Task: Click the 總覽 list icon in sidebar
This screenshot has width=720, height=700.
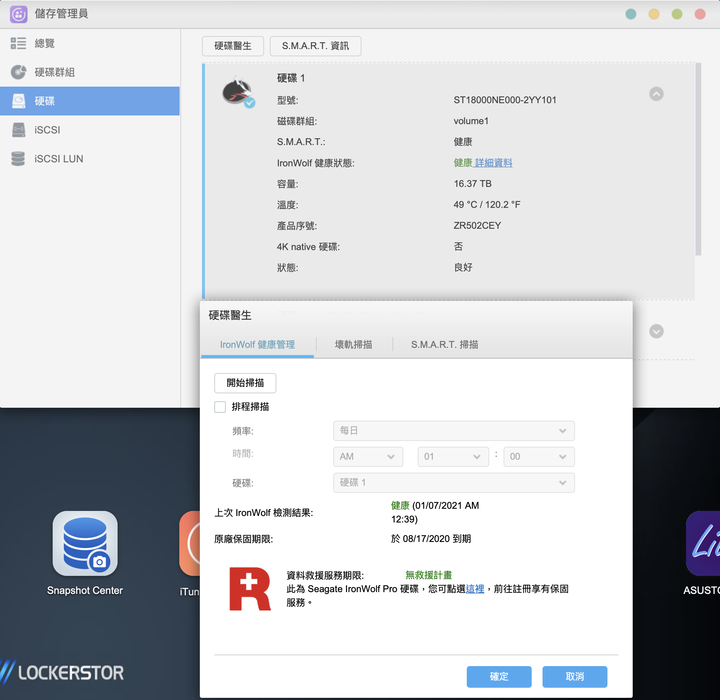Action: [18, 44]
